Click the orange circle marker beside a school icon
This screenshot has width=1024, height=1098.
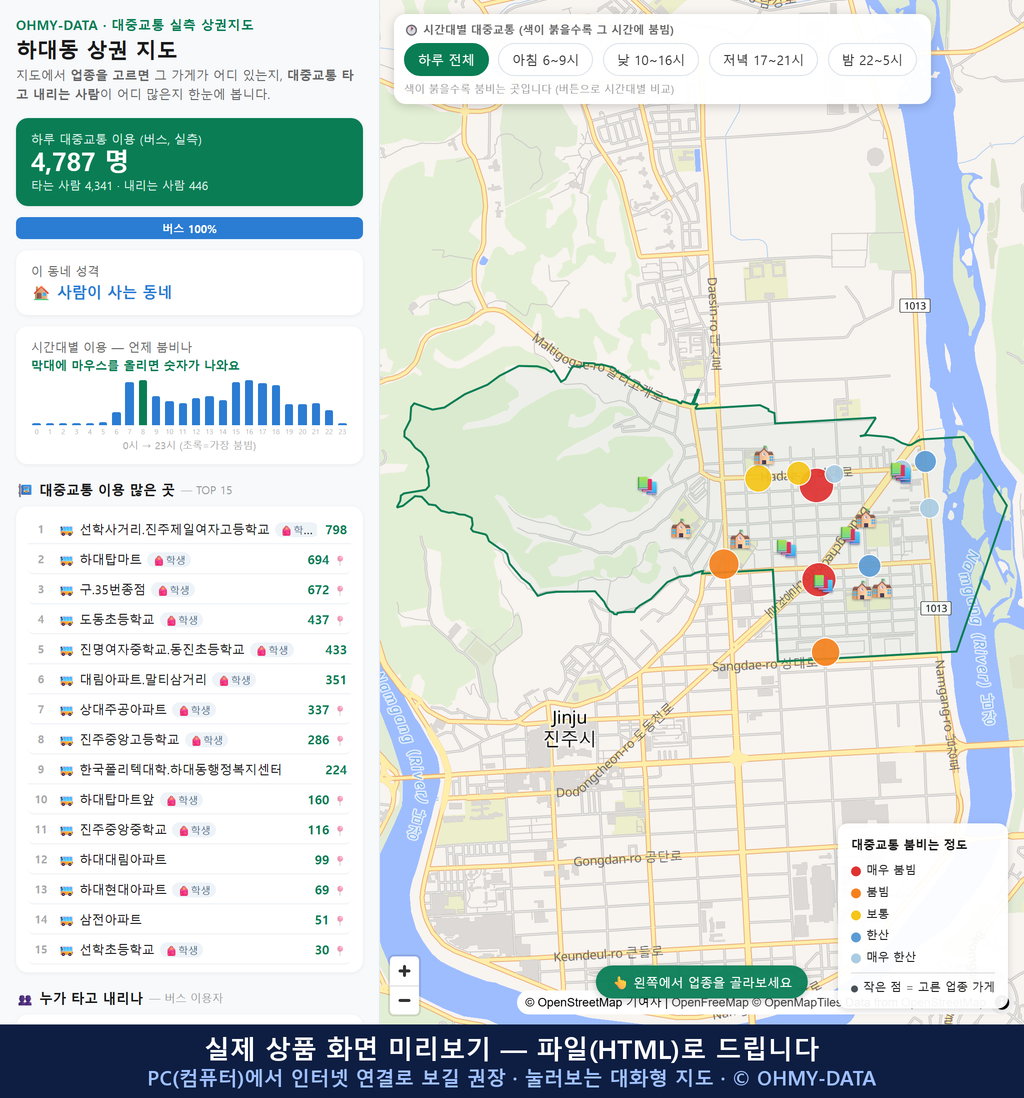[x=724, y=564]
